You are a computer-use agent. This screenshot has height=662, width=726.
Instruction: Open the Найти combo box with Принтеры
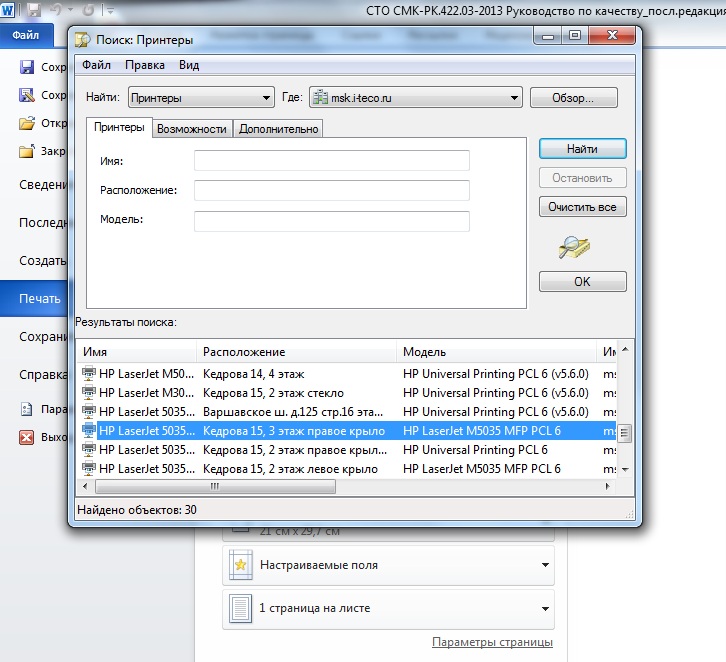(x=201, y=98)
